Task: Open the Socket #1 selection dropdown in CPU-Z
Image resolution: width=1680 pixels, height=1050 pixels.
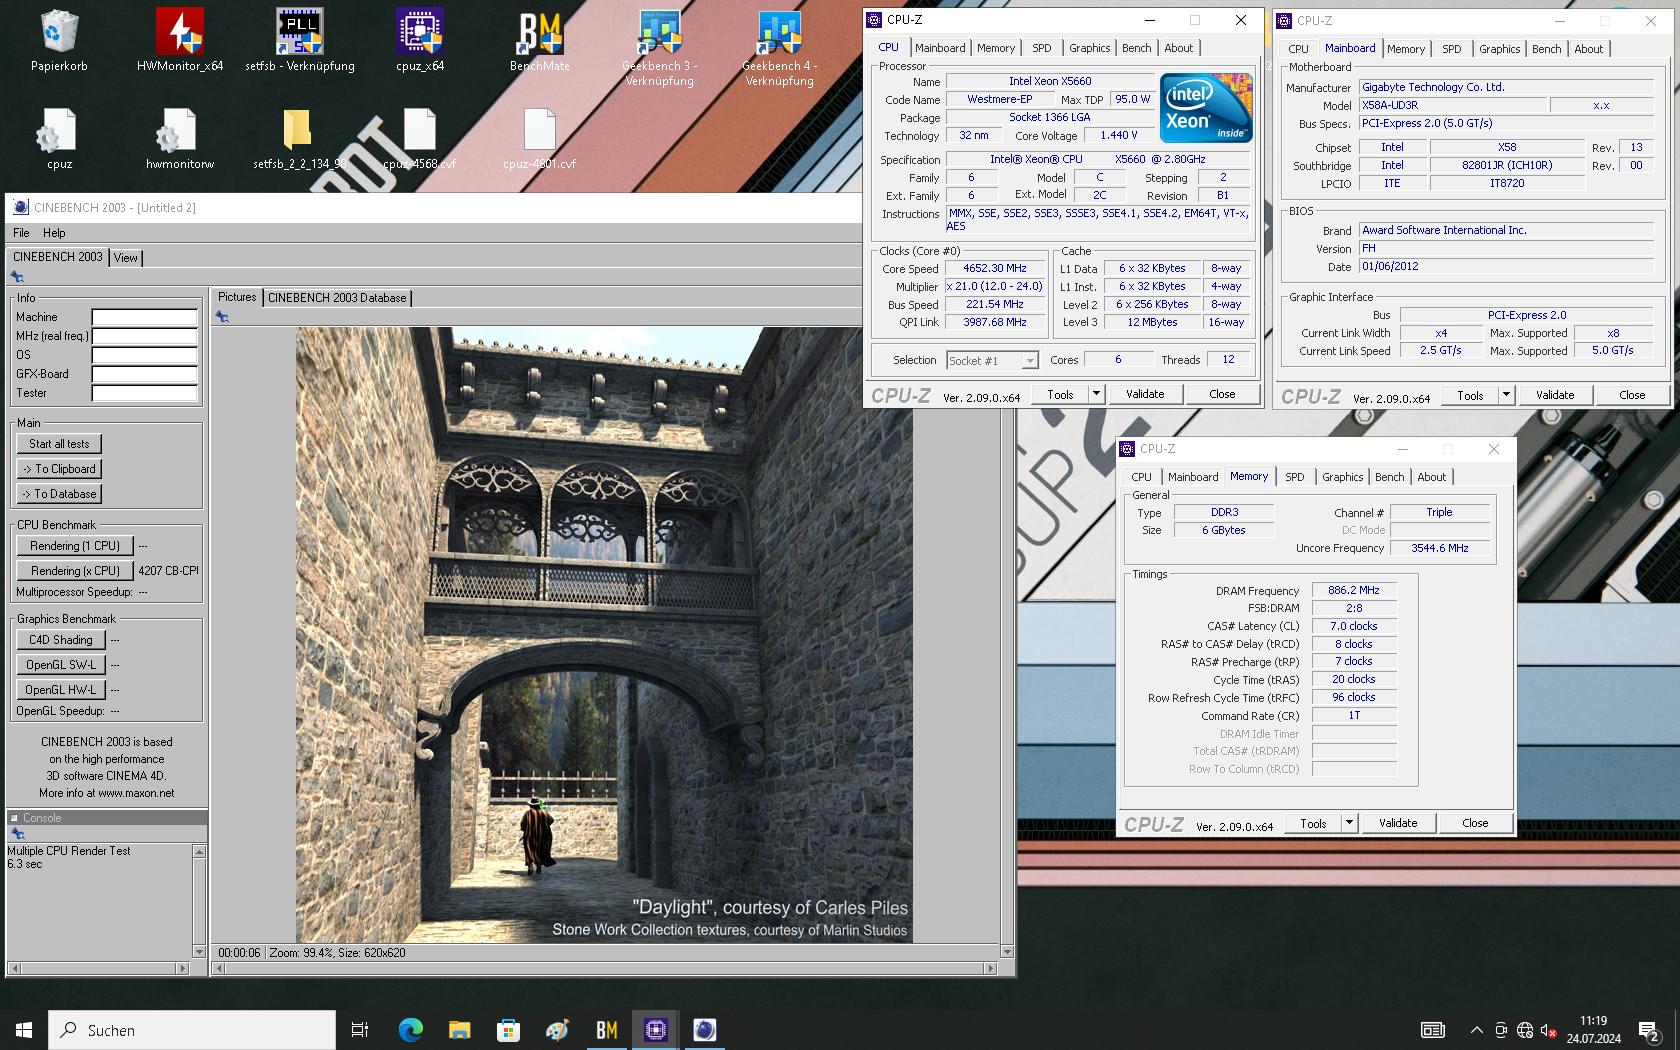Action: [993, 361]
